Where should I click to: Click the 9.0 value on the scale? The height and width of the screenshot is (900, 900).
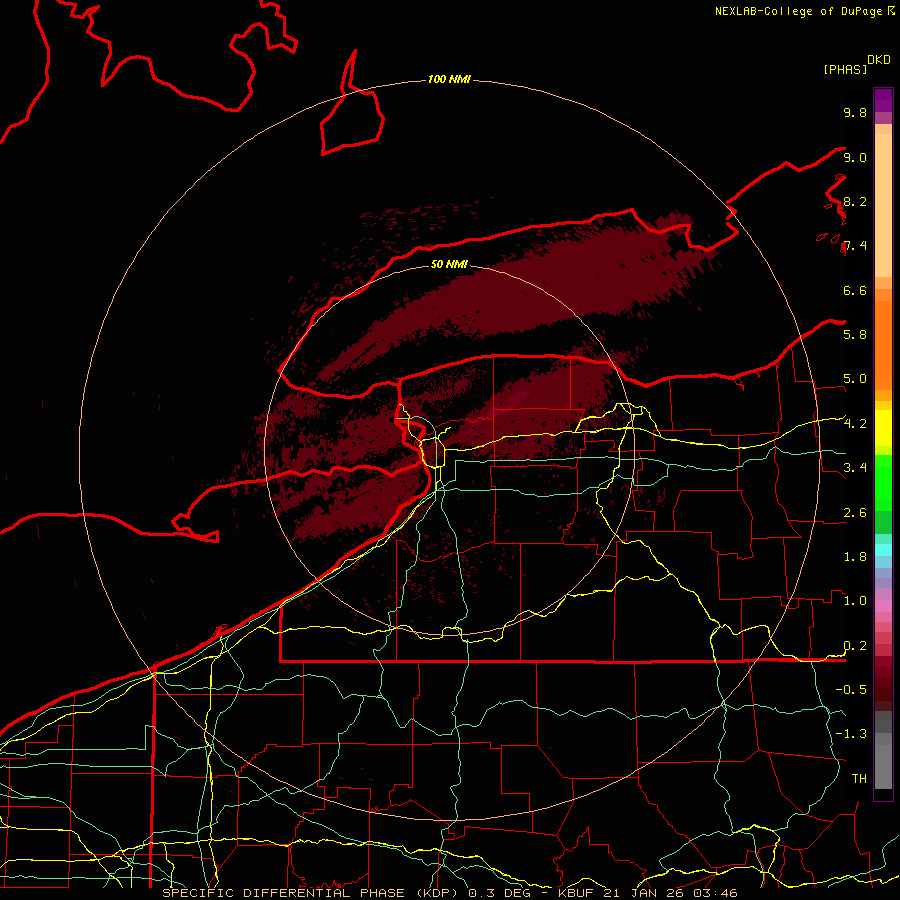[x=855, y=157]
